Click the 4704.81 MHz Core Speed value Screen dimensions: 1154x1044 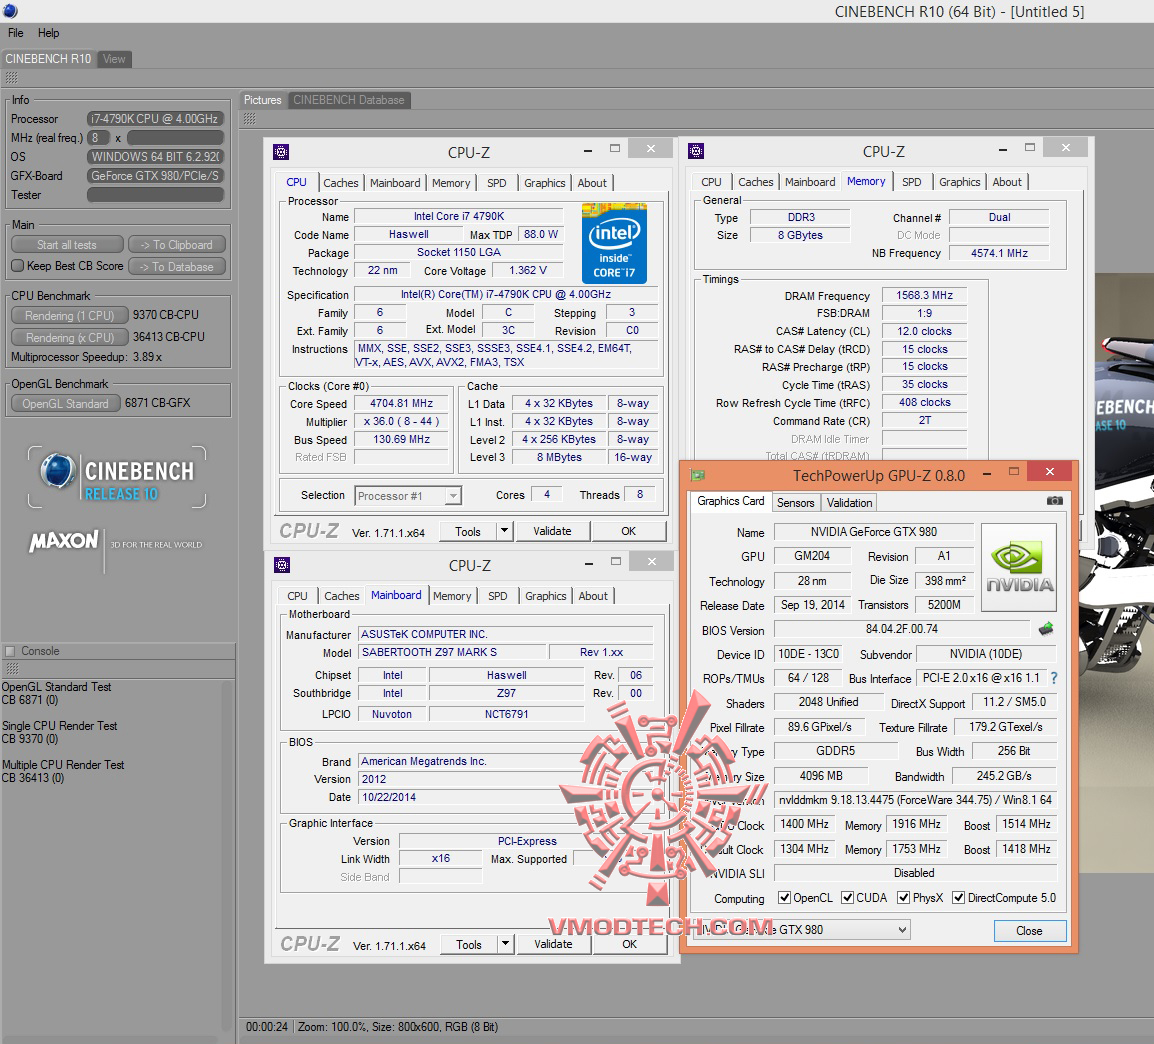pyautogui.click(x=401, y=403)
